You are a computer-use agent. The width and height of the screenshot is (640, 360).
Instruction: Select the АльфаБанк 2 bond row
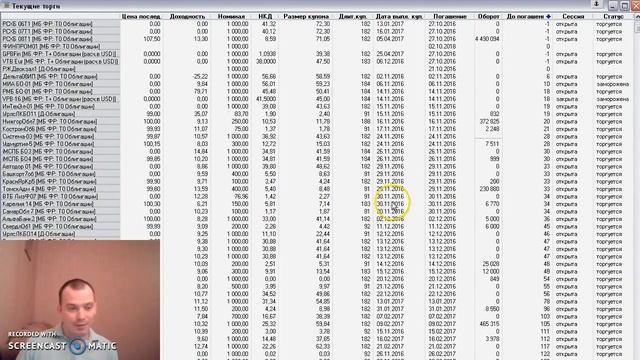[x=60, y=219]
